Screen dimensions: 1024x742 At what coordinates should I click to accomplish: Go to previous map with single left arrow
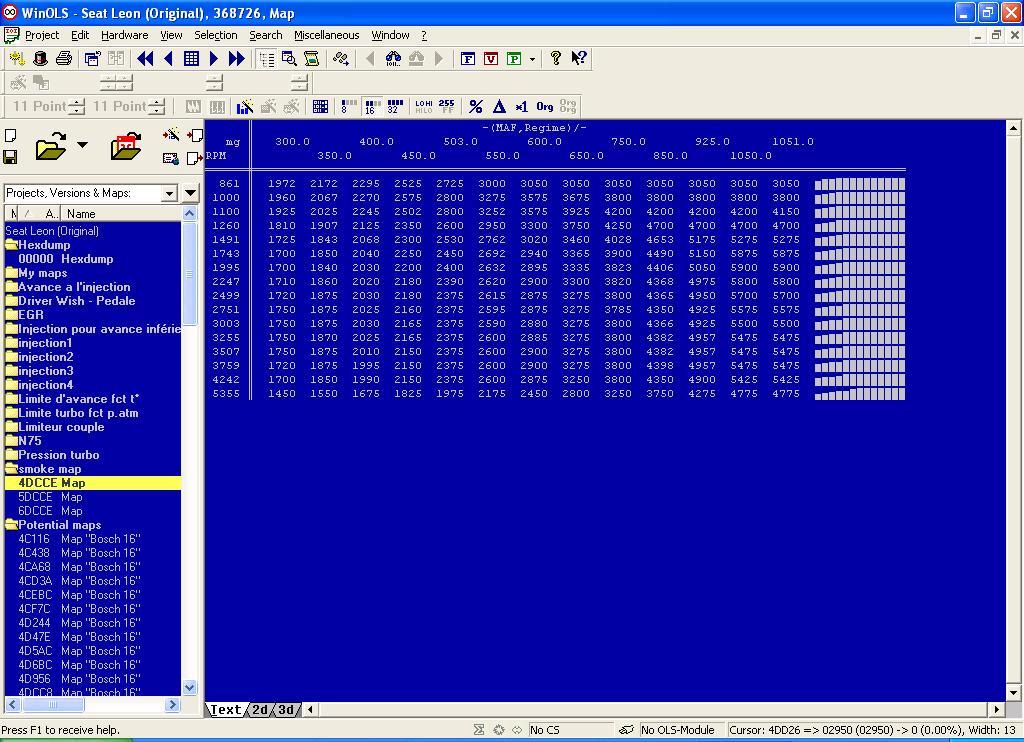tap(168, 59)
